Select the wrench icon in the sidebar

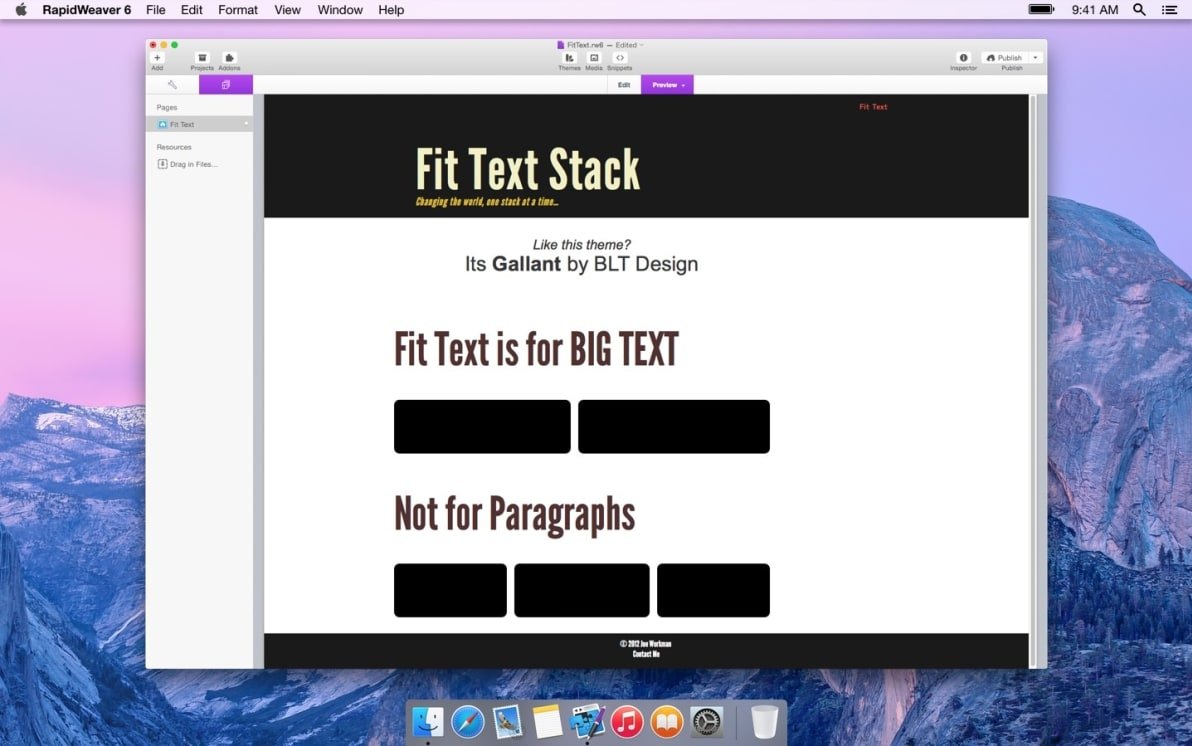click(170, 84)
